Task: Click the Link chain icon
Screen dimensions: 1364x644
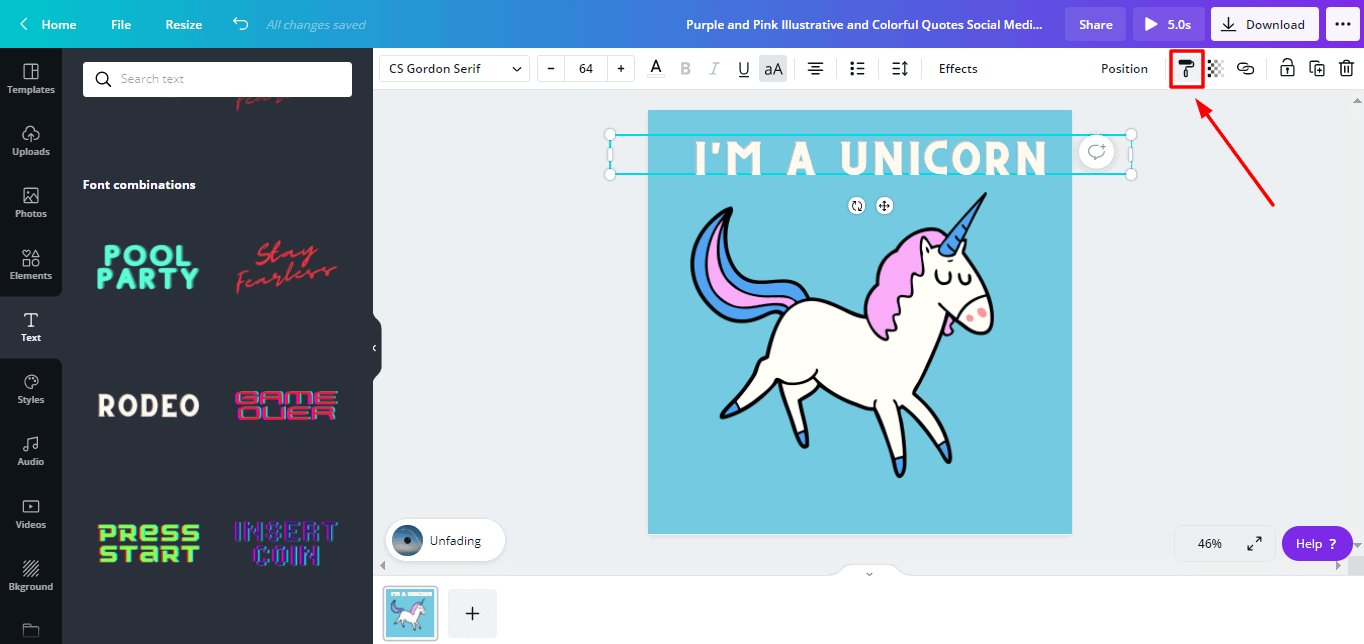Action: [x=1245, y=69]
